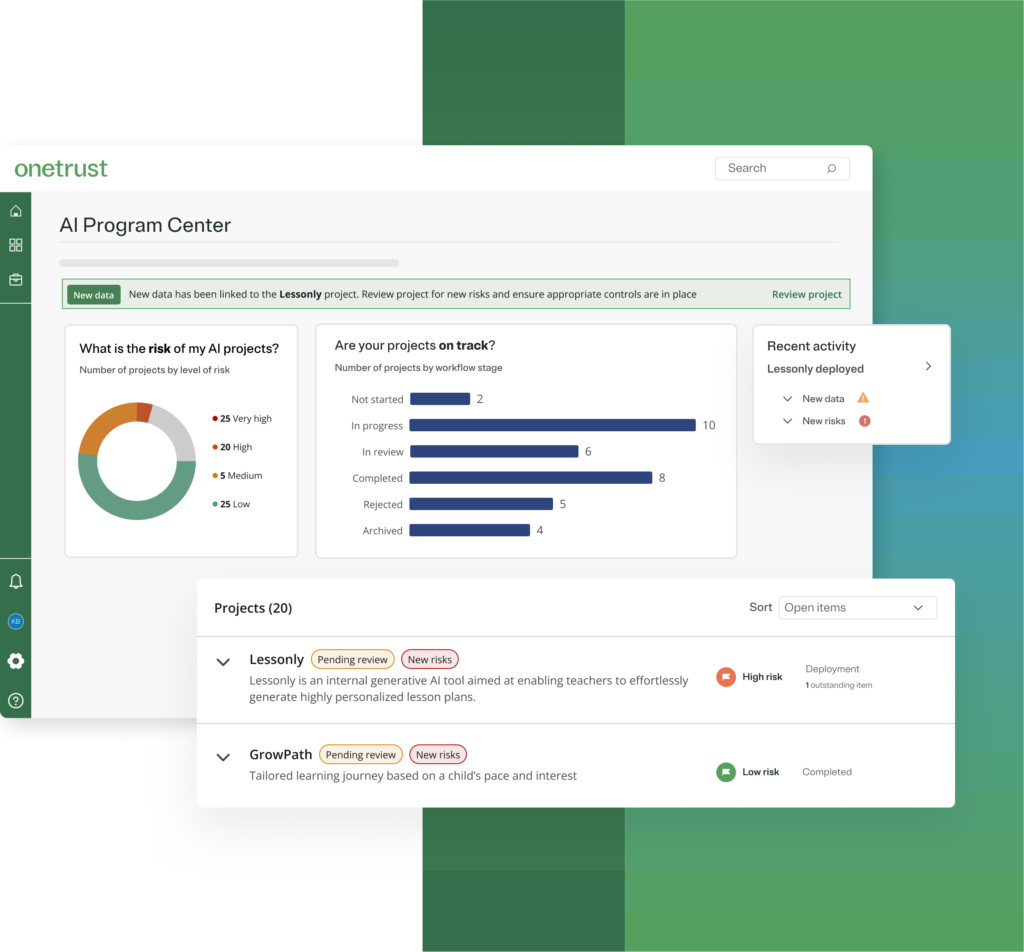Click Lessonly Pending review tag

tap(353, 659)
